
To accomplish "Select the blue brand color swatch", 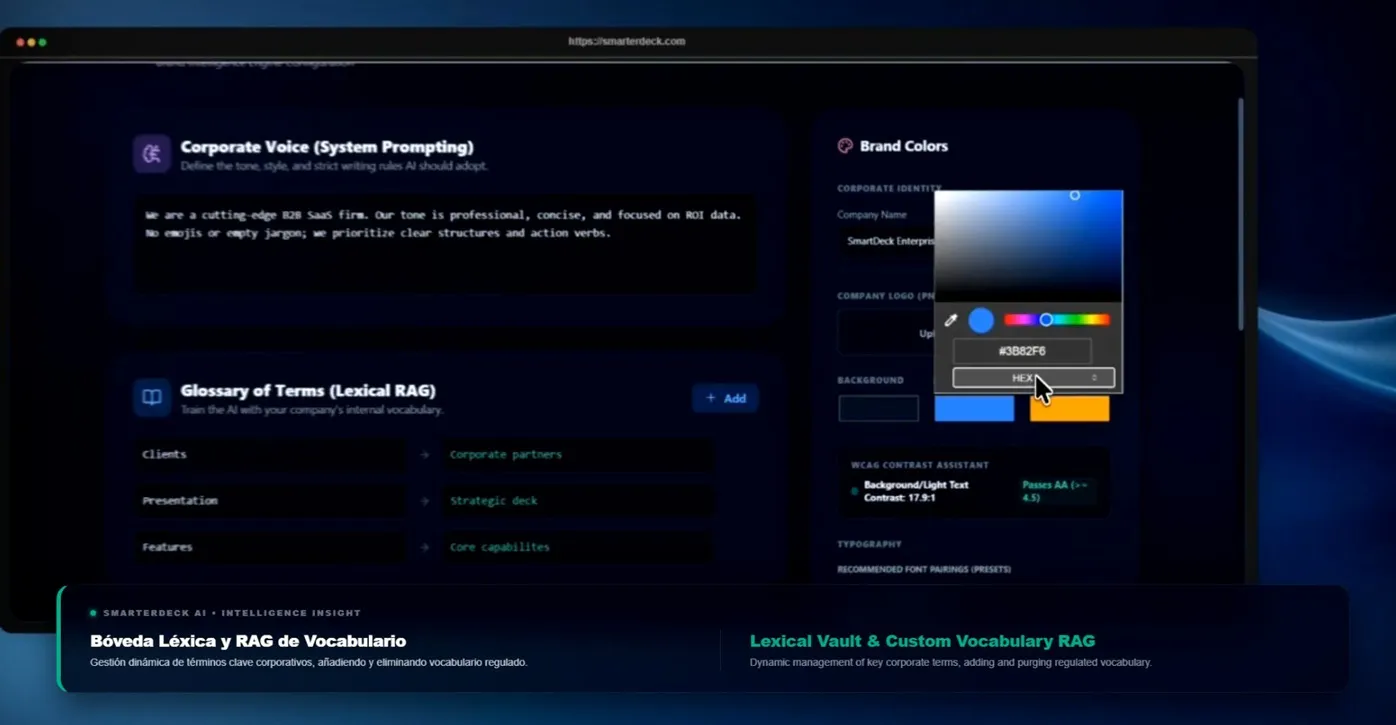I will [x=974, y=408].
